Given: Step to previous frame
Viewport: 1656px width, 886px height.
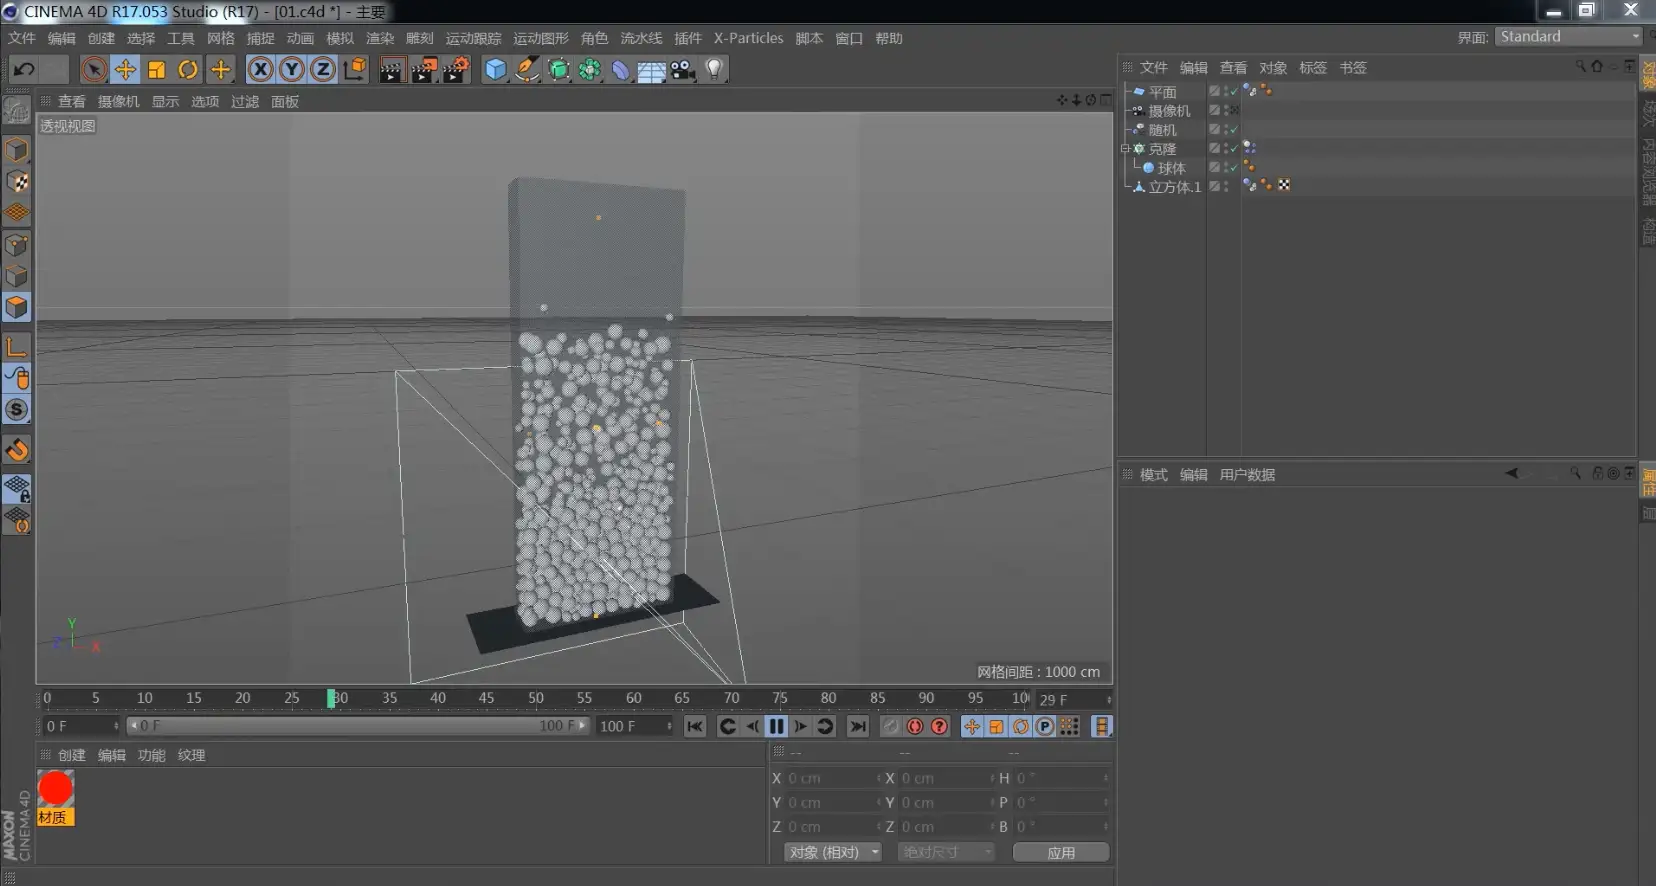Looking at the screenshot, I should (752, 726).
